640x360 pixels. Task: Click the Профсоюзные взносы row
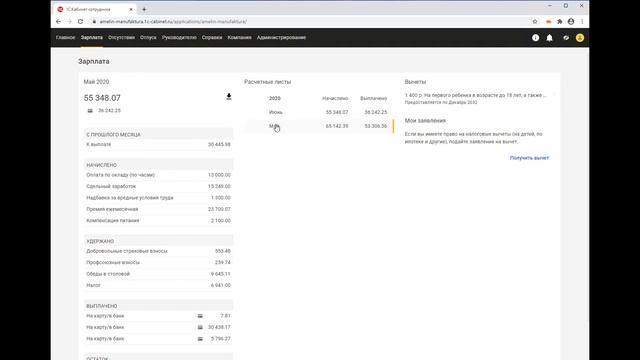(158, 262)
